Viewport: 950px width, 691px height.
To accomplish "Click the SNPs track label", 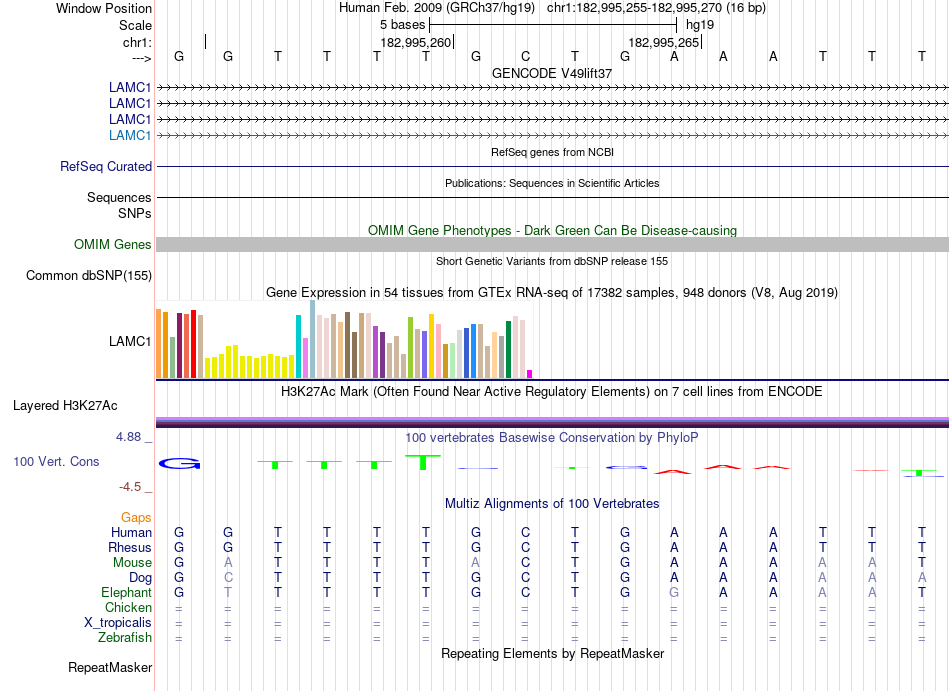I will click(x=135, y=213).
